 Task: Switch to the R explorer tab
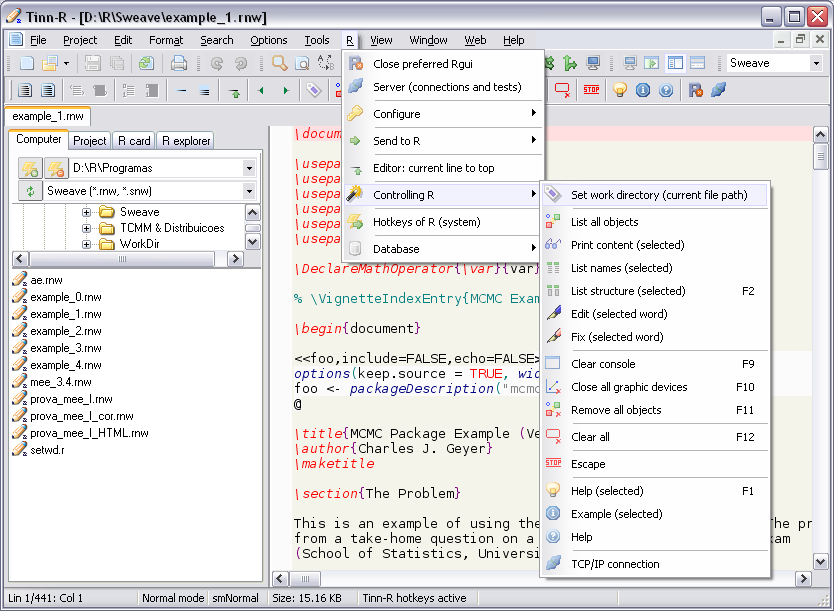(186, 141)
